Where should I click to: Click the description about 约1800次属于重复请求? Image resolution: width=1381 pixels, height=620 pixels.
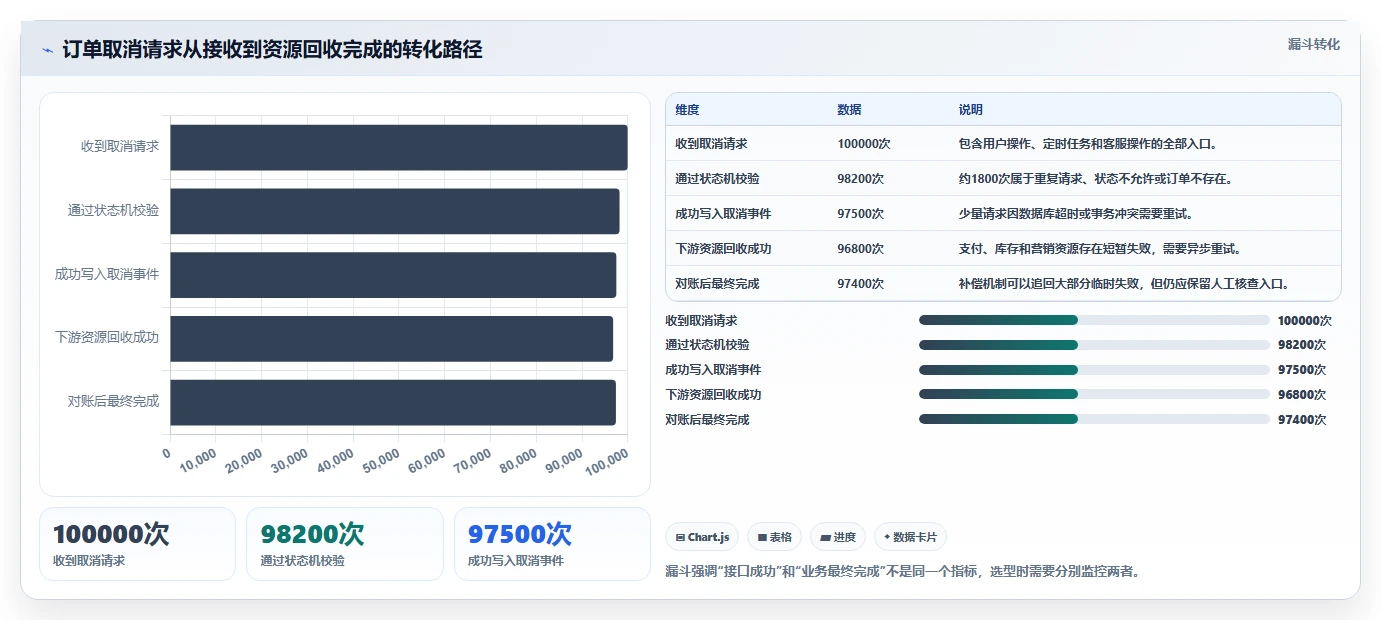[x=1096, y=179]
